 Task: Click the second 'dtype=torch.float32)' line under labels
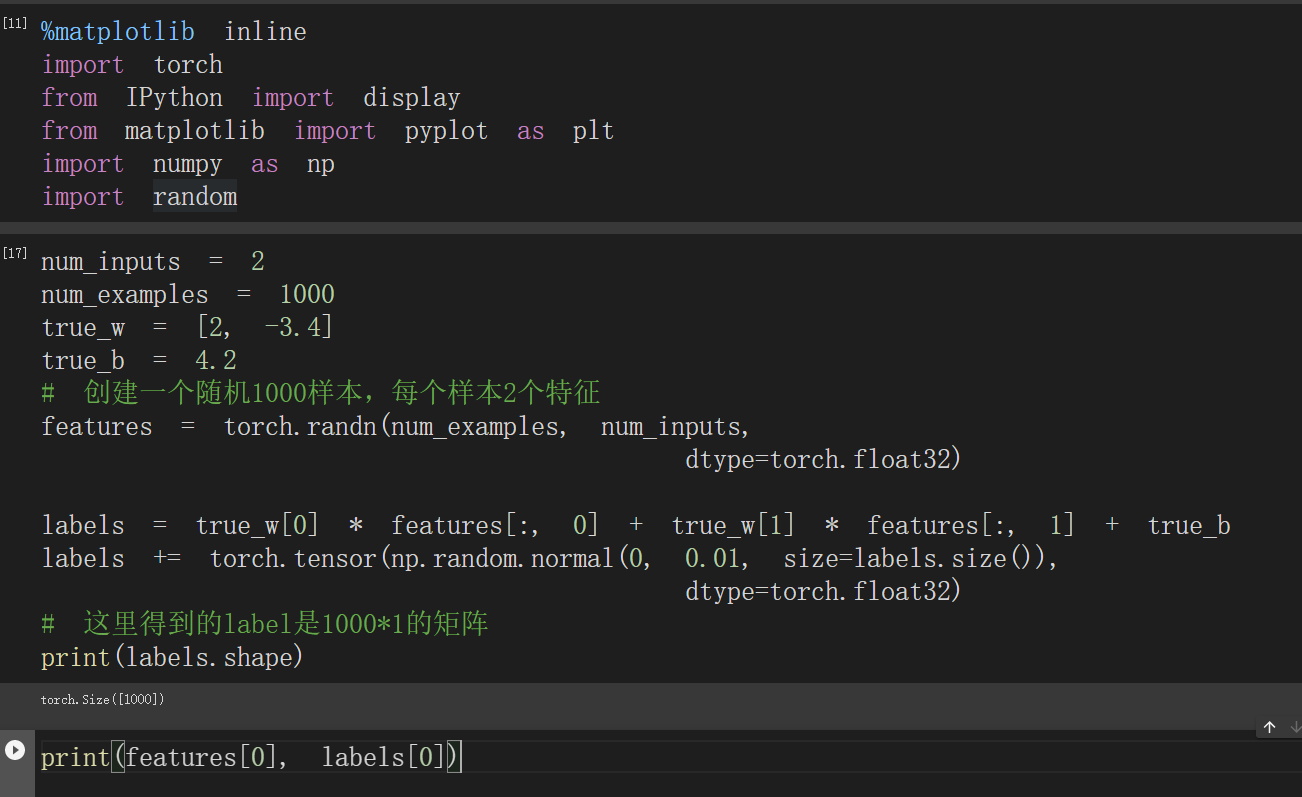[823, 592]
